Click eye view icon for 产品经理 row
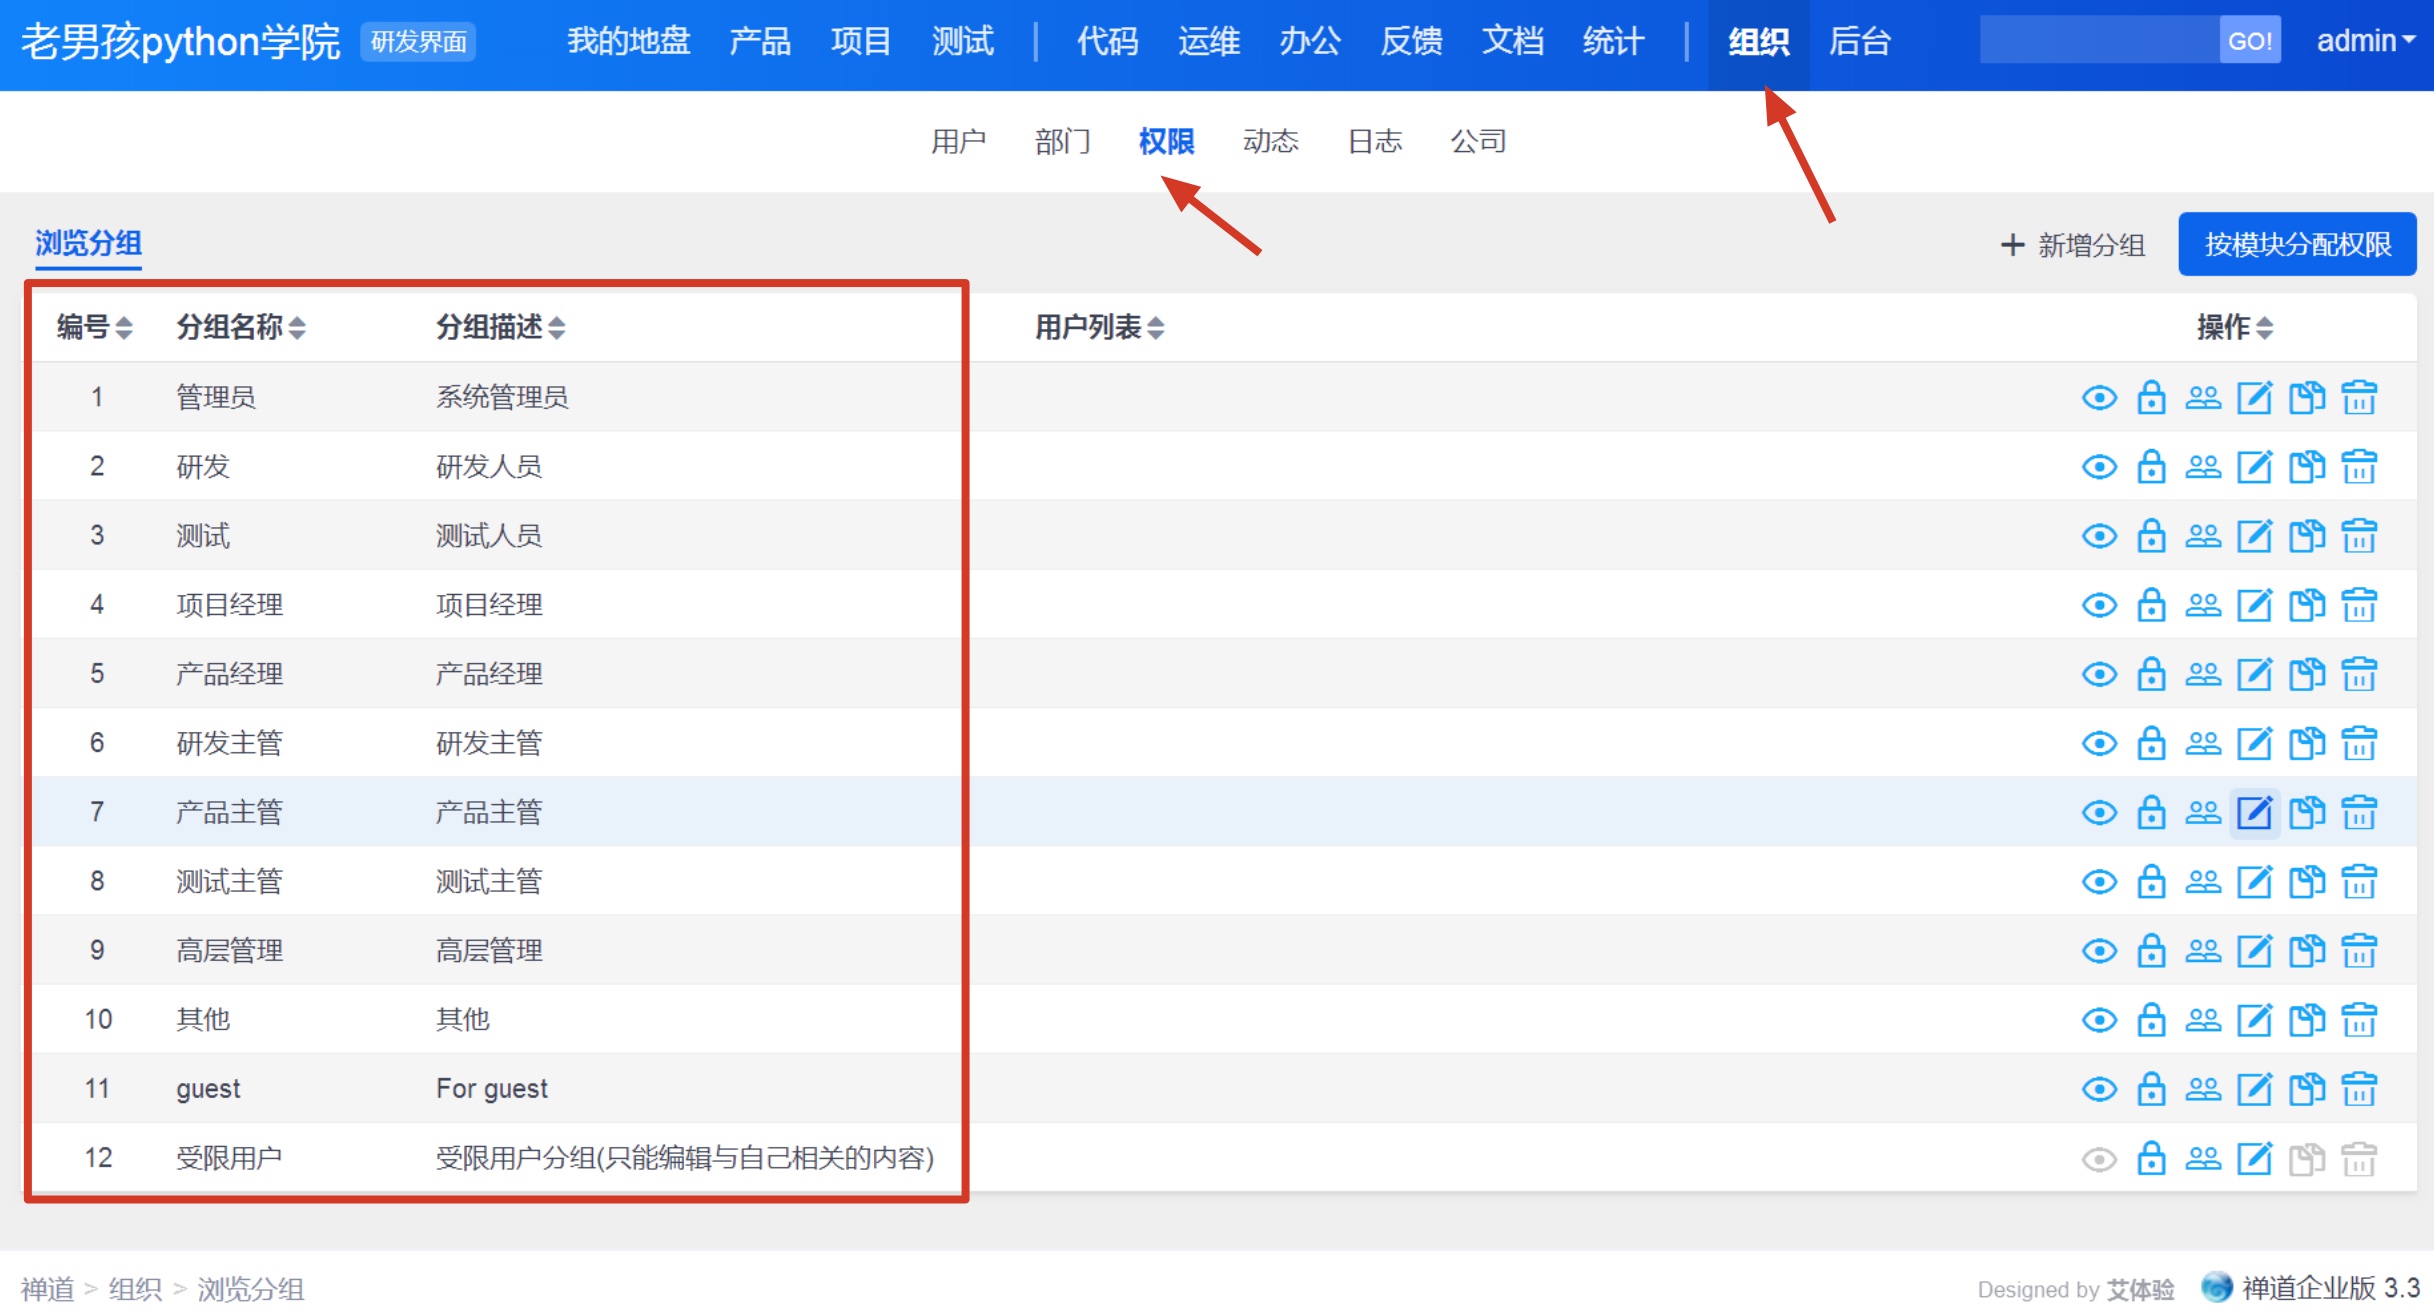 click(2099, 674)
